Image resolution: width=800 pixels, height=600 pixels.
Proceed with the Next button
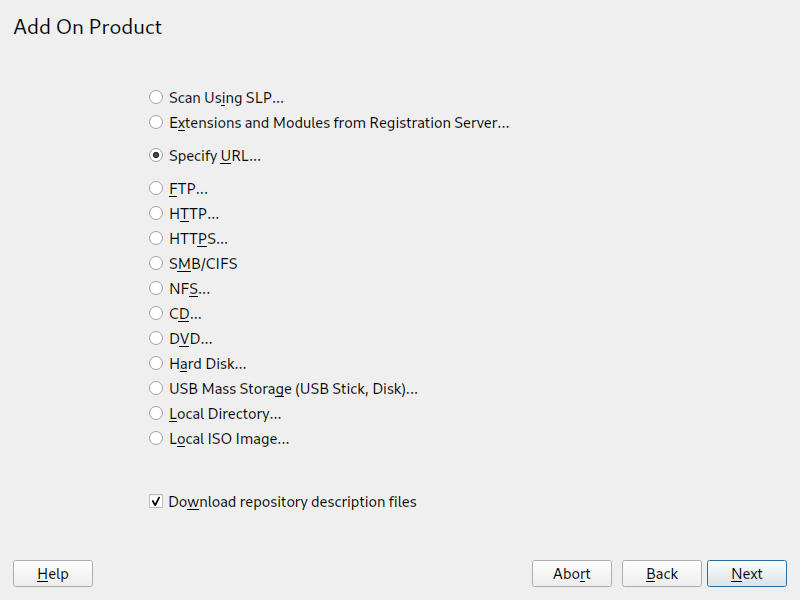tap(746, 574)
